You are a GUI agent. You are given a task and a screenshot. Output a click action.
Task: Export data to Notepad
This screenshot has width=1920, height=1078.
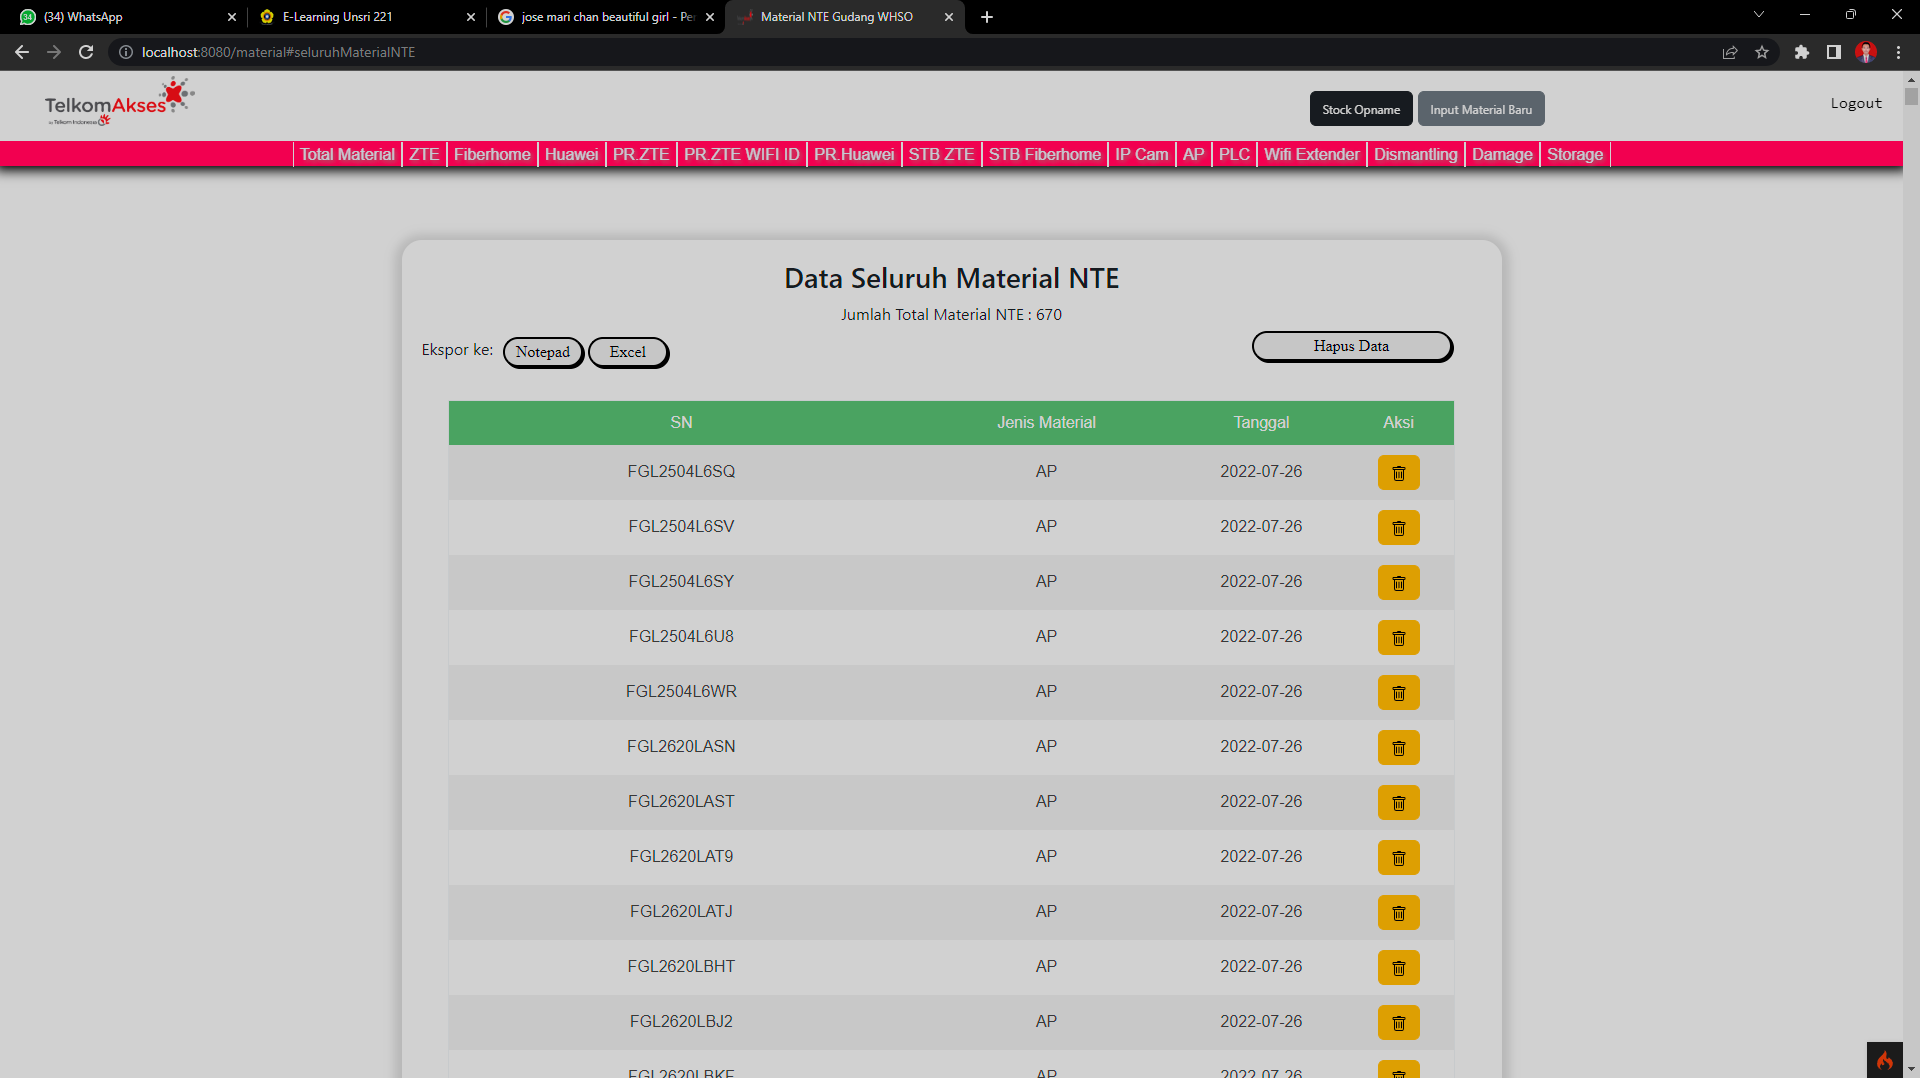click(543, 352)
